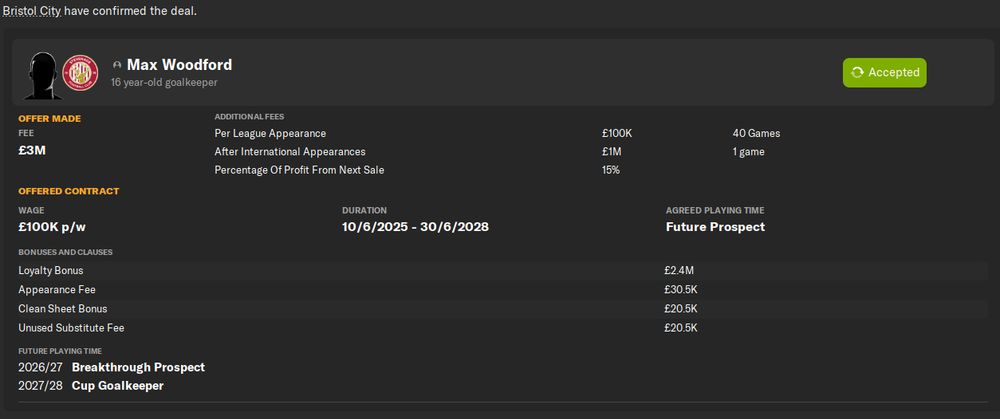Image resolution: width=1000 pixels, height=419 pixels.
Task: Open the Bristol City club link
Action: coord(37,11)
